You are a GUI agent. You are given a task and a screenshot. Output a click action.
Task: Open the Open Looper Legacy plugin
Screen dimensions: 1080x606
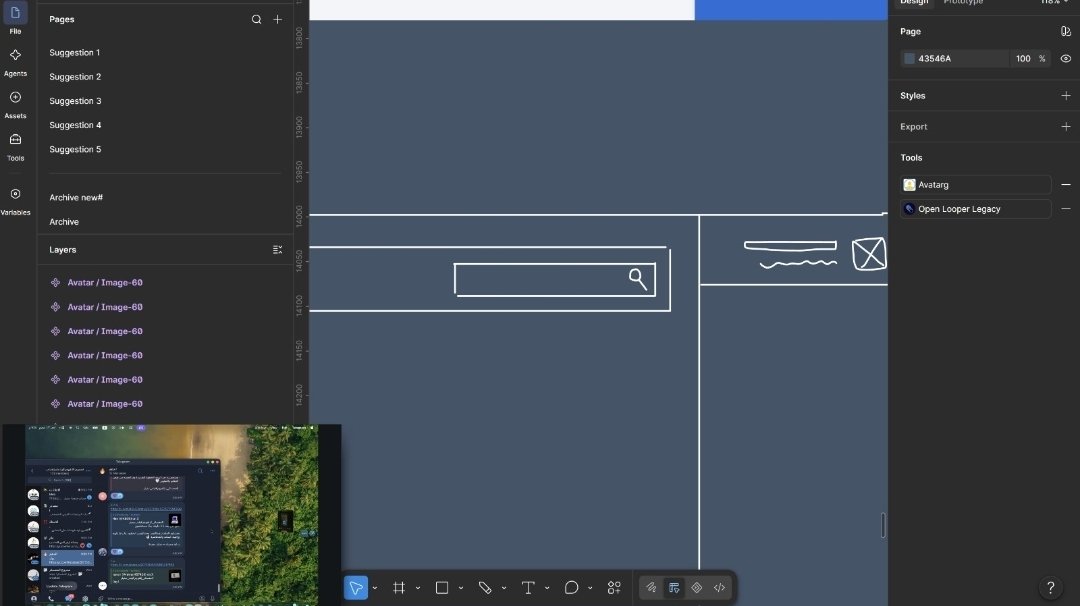pos(976,209)
